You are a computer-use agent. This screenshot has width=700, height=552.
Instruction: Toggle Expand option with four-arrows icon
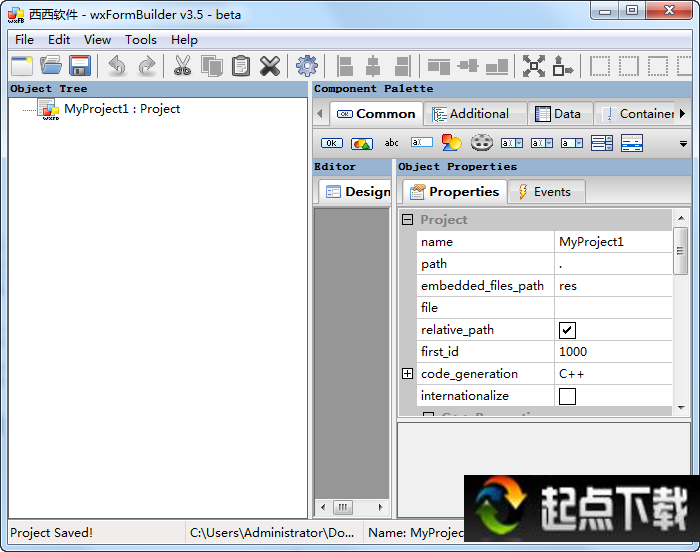point(534,66)
